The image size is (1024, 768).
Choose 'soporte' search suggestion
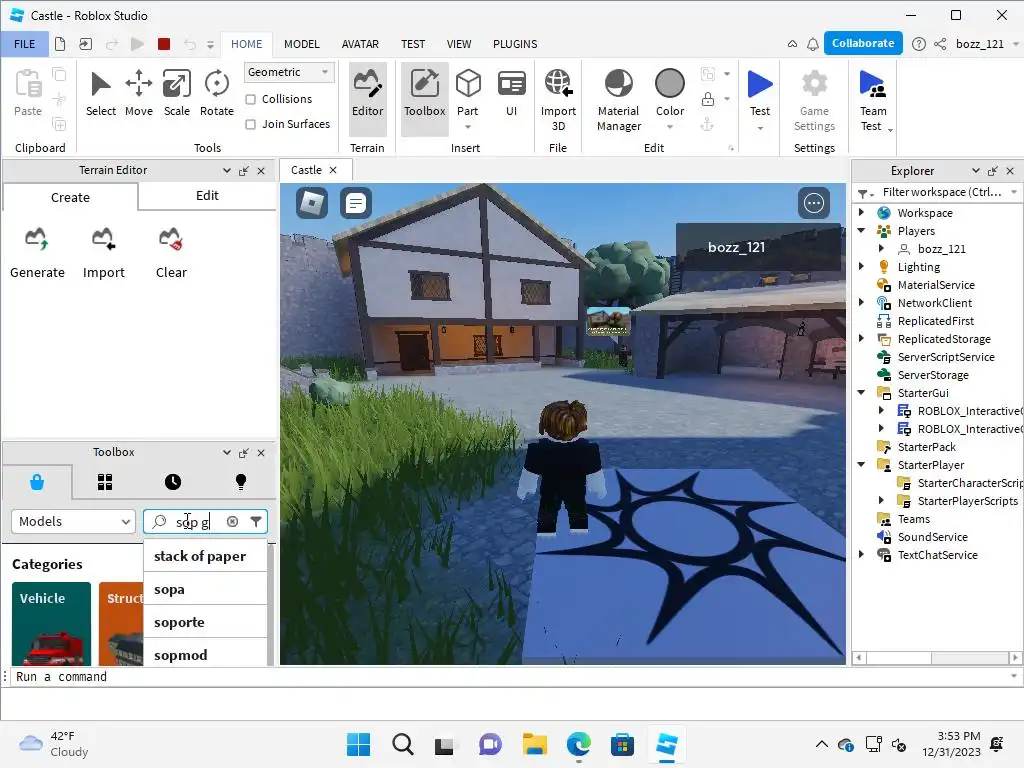(205, 622)
